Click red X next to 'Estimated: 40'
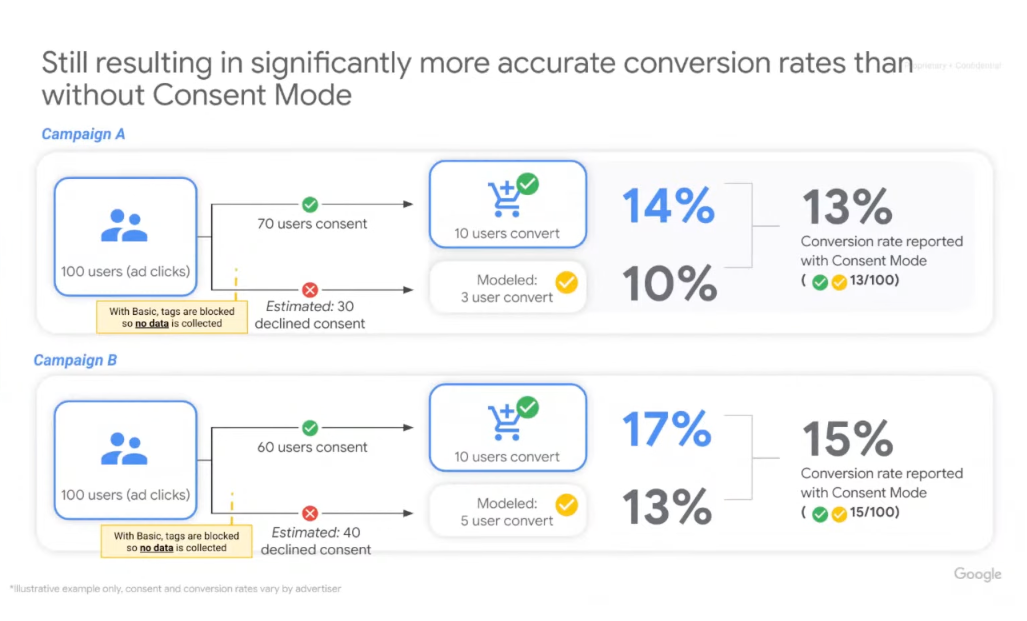Viewport: 1027px width, 621px height. point(310,513)
